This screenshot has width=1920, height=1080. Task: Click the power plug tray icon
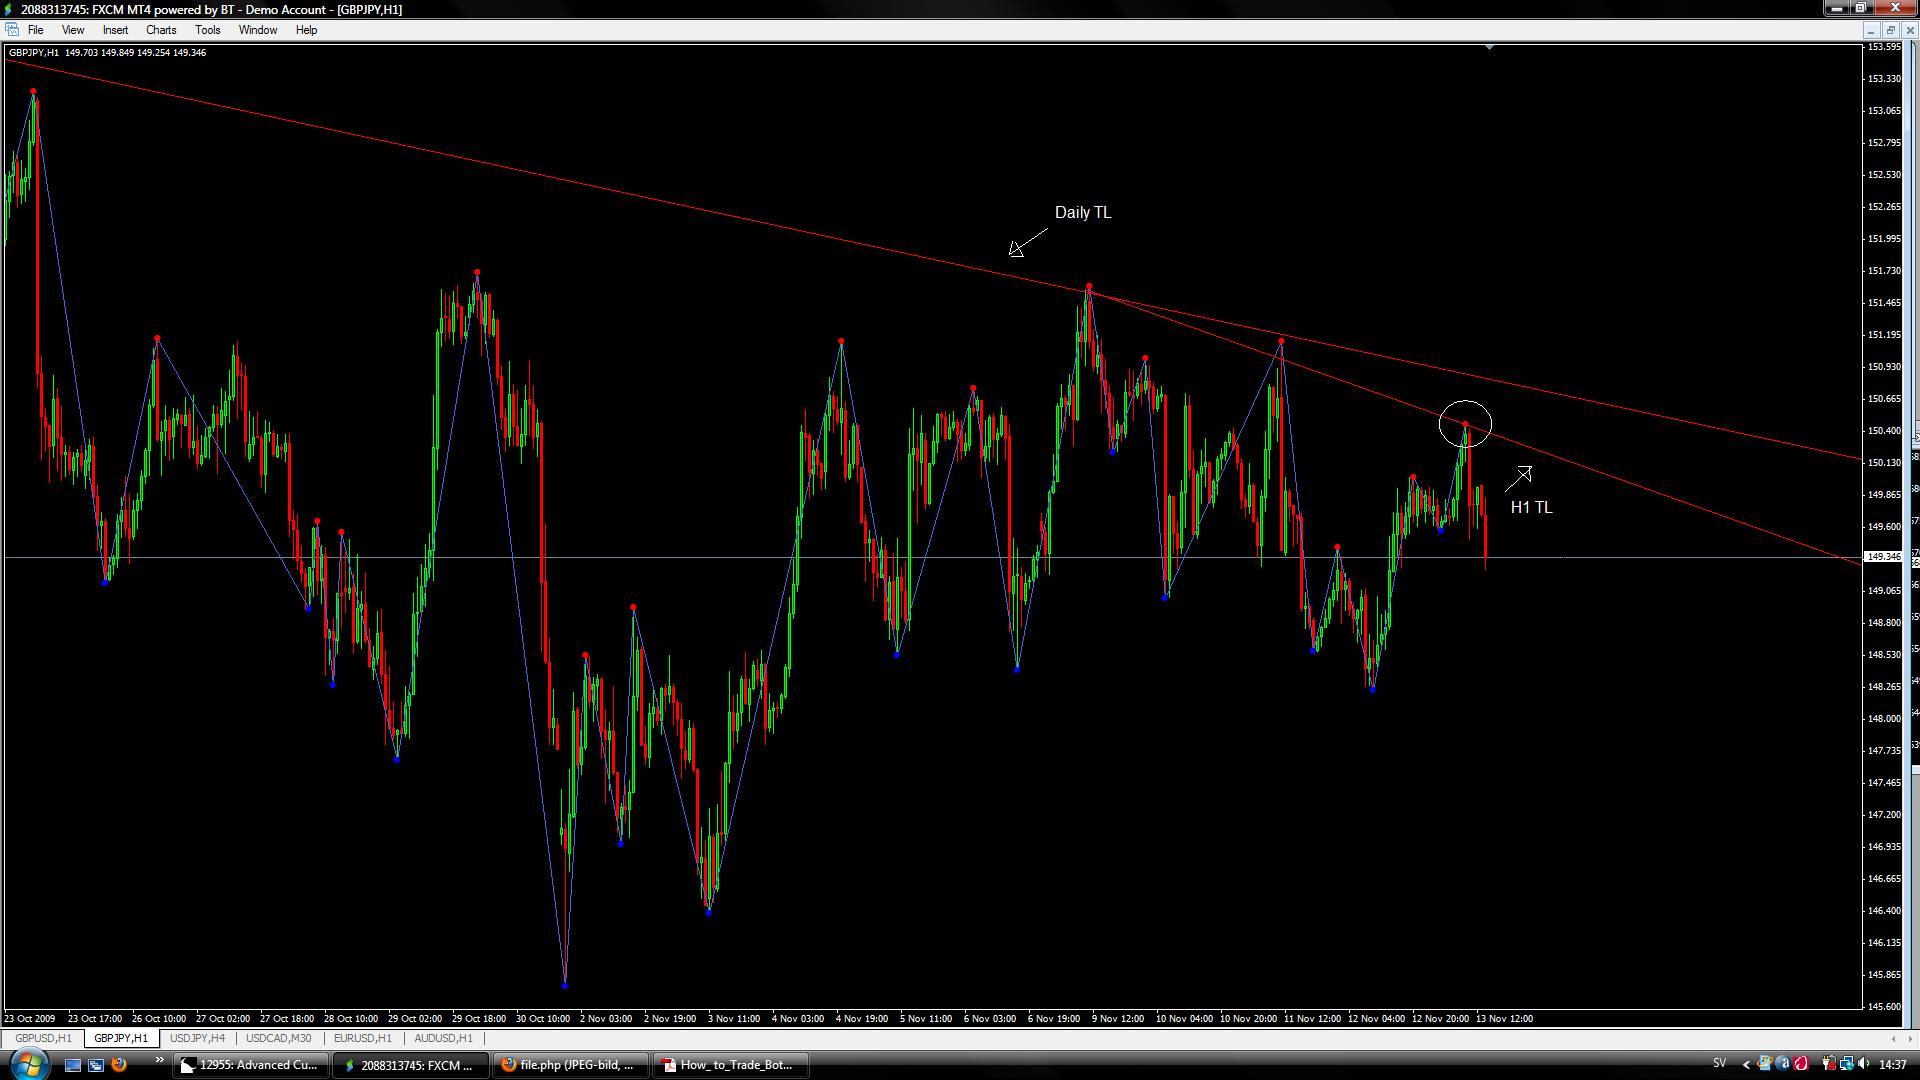[x=1828, y=1063]
